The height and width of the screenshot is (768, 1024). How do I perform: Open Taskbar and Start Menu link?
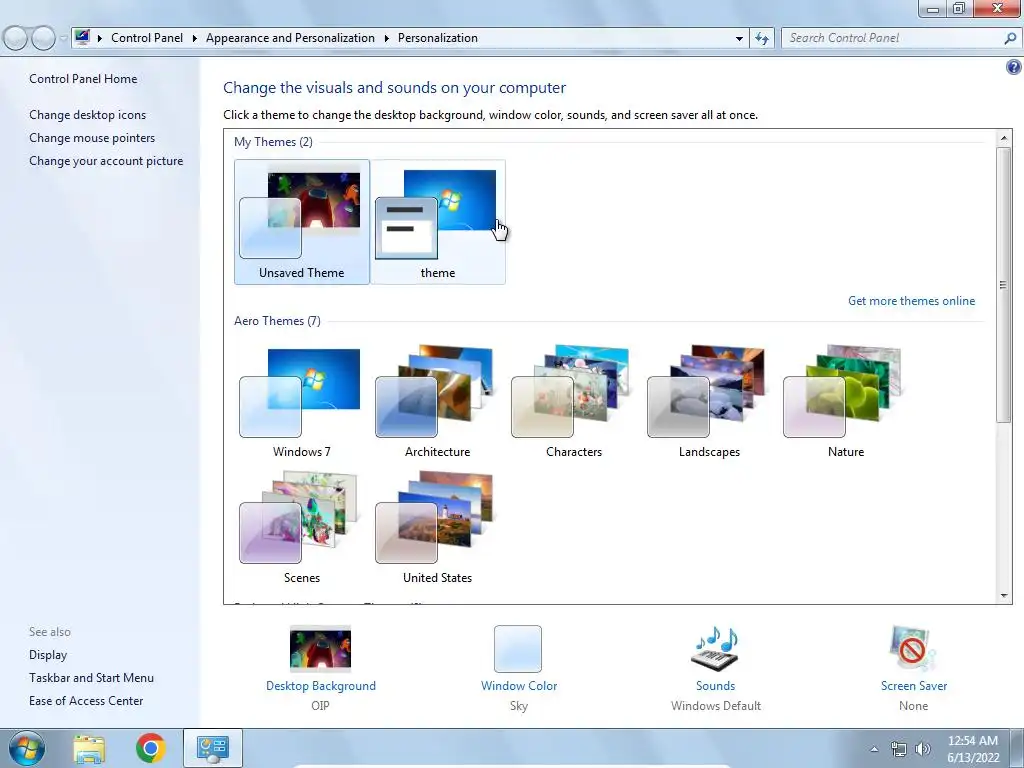click(x=91, y=678)
